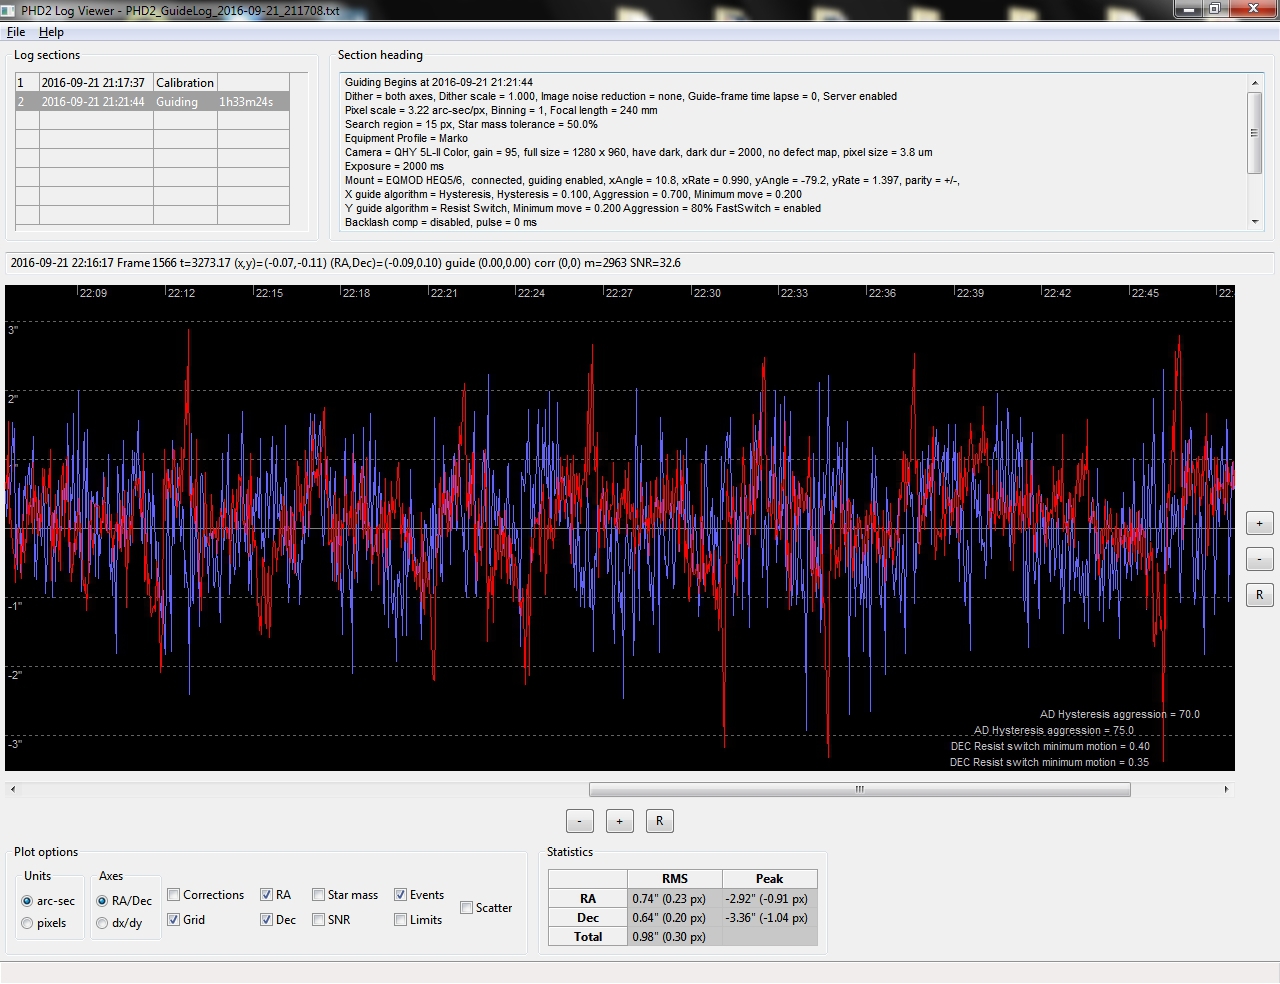
Task: Open the Help menu
Action: 51,32
